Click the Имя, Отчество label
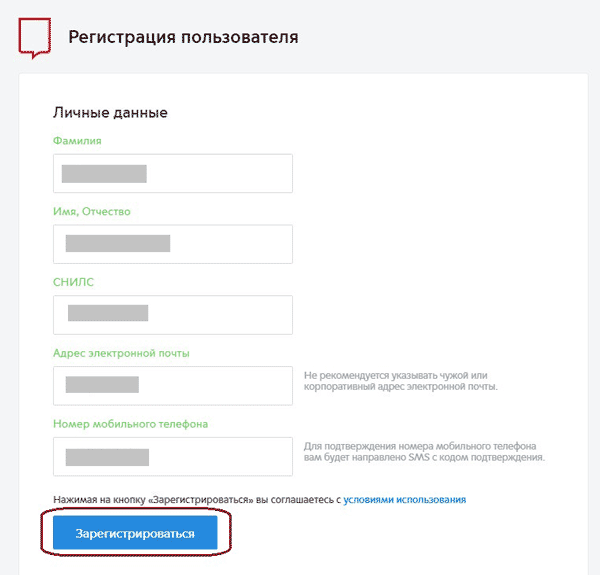Screen dimensions: 600x575 [91, 212]
